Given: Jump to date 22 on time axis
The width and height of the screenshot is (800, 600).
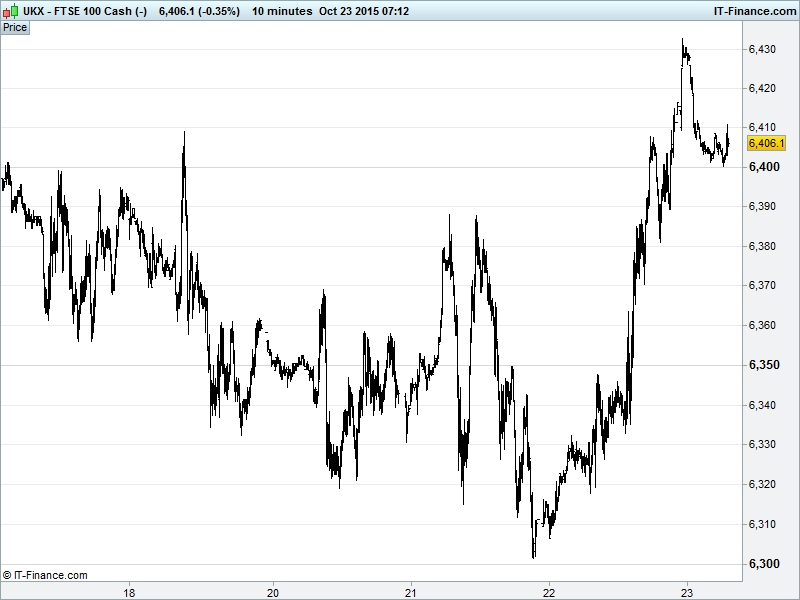Looking at the screenshot, I should pos(548,592).
